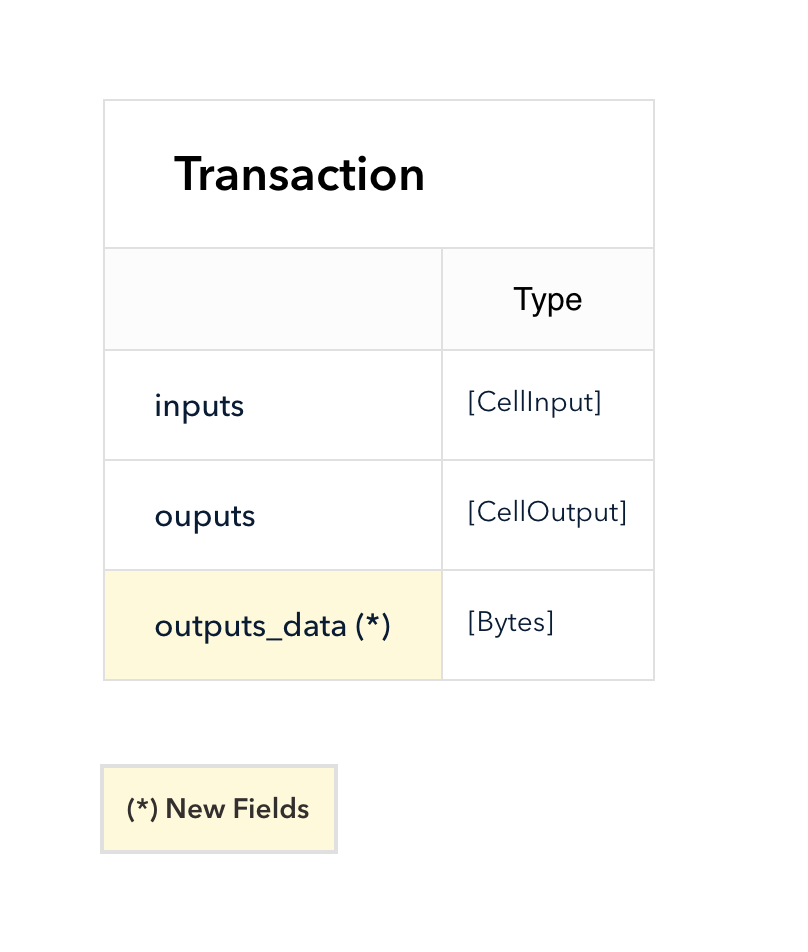This screenshot has height=952, width=808.
Task: Click the "(*)" symbol in the legend
Action: (142, 809)
